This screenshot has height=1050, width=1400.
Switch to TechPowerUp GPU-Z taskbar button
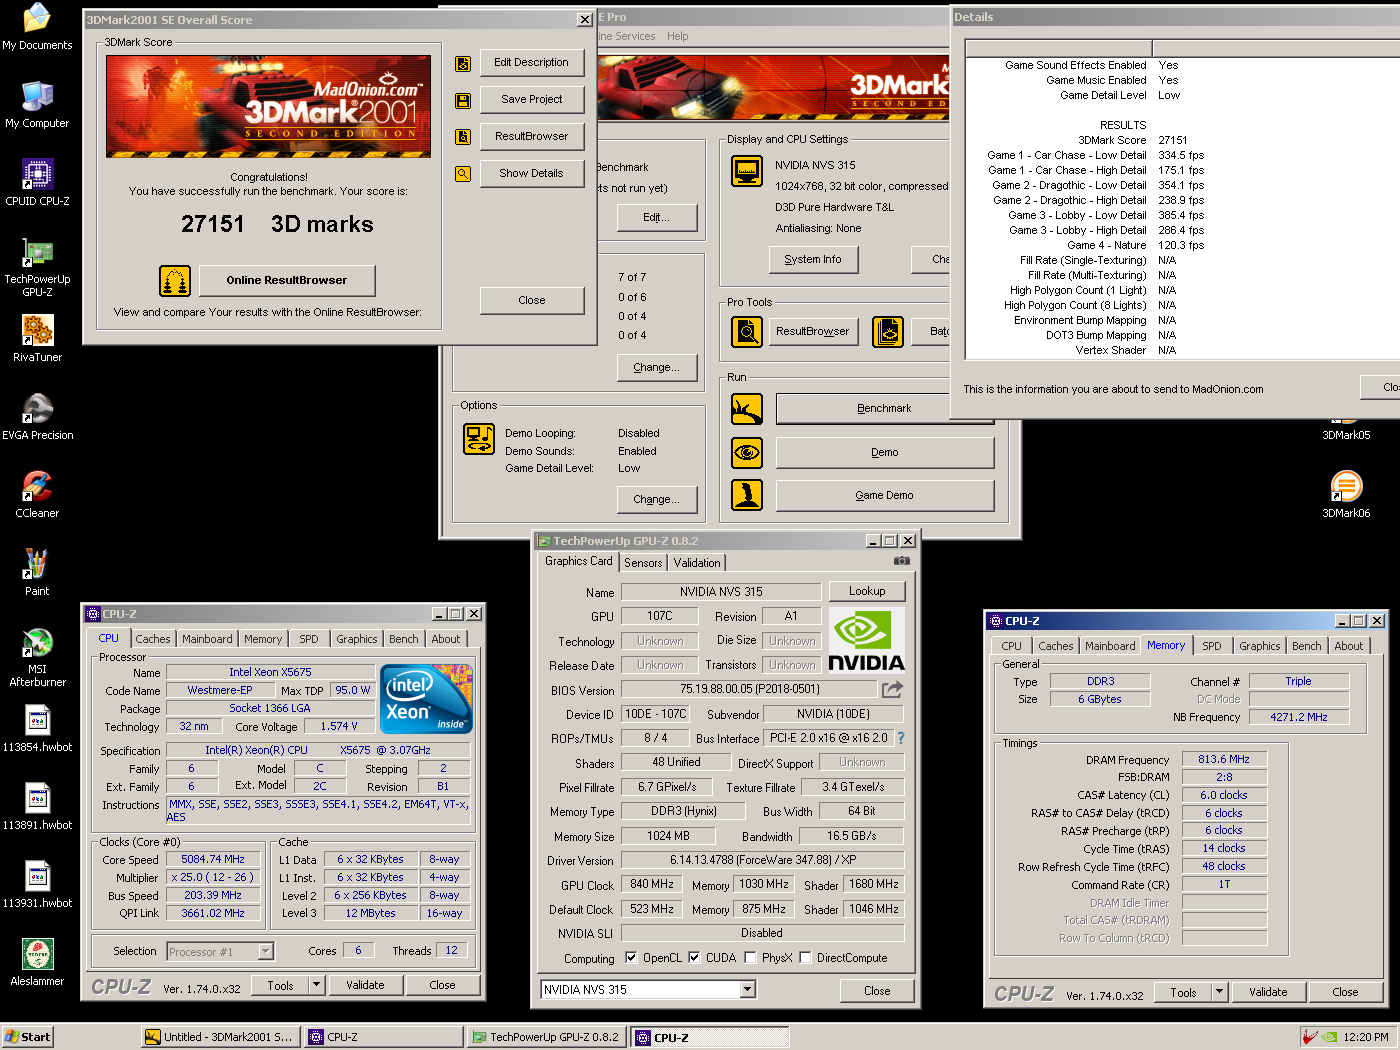pyautogui.click(x=546, y=1037)
